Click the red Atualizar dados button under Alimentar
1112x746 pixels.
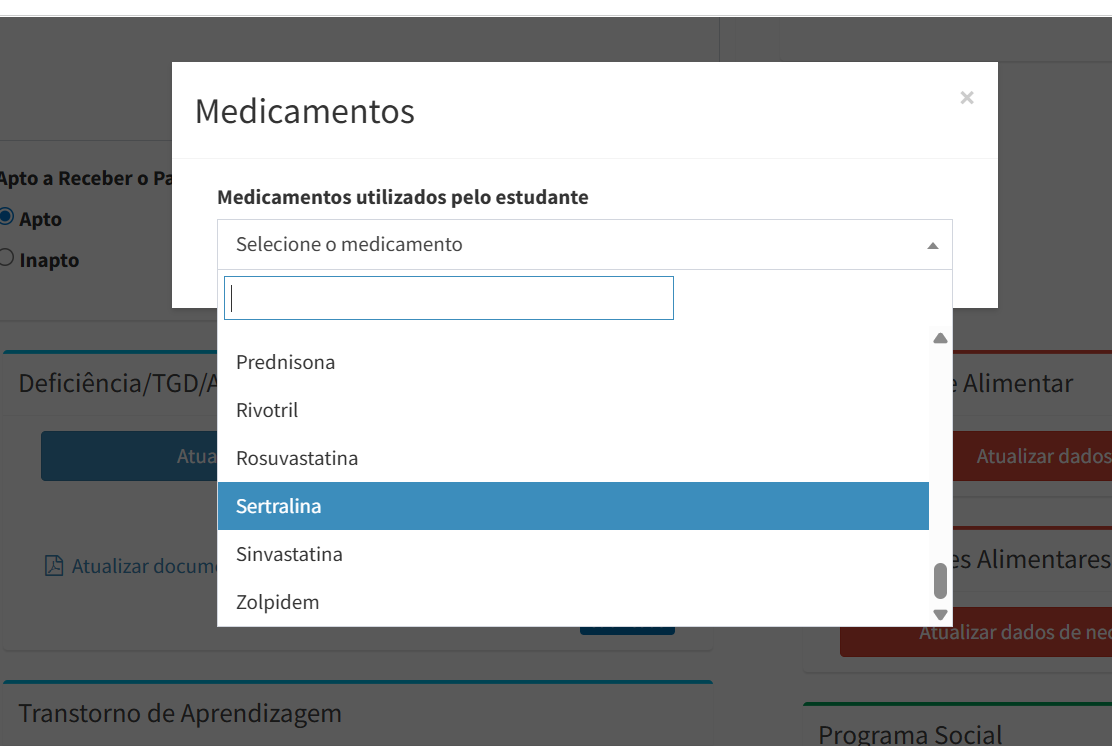click(1033, 456)
